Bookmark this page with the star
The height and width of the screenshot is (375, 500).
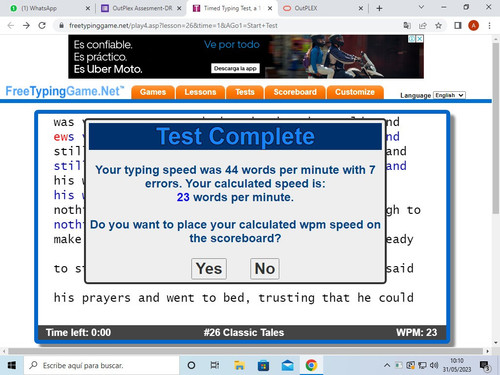[x=439, y=26]
